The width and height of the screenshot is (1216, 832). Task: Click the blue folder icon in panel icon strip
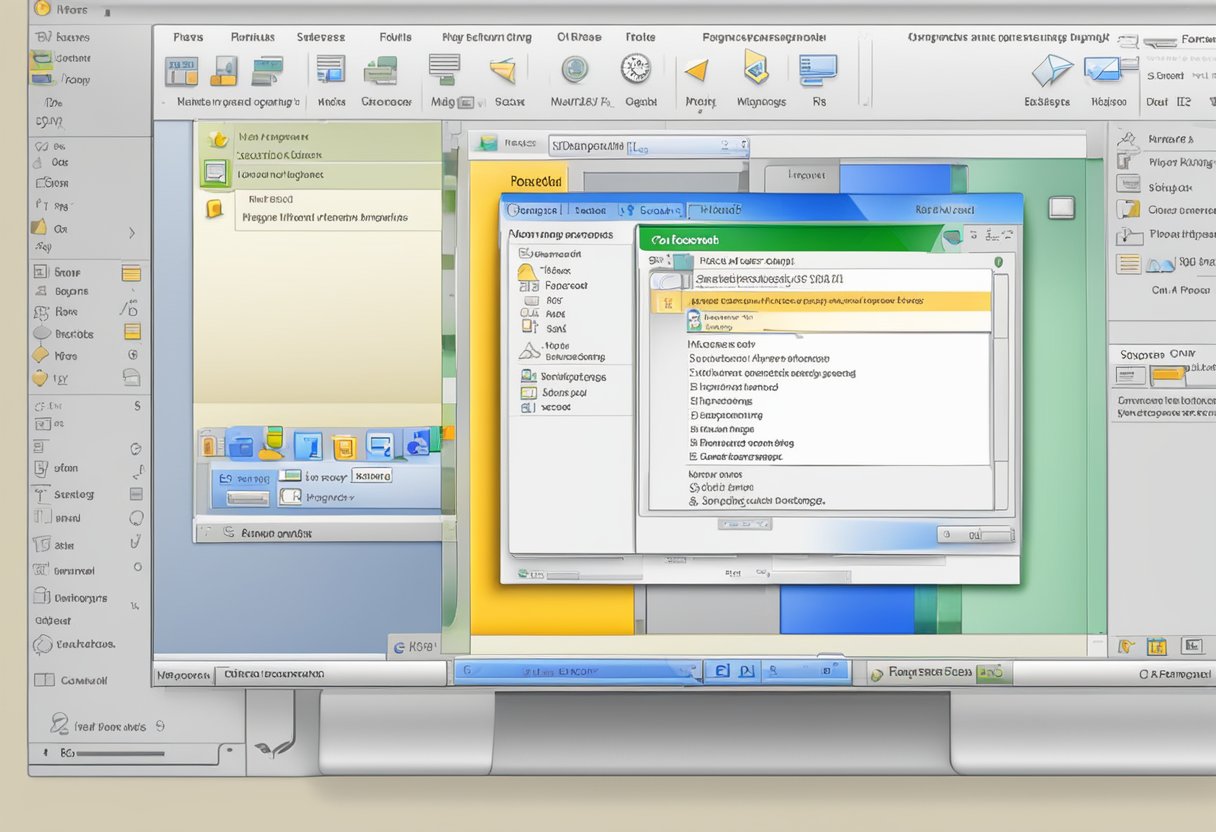click(x=241, y=443)
